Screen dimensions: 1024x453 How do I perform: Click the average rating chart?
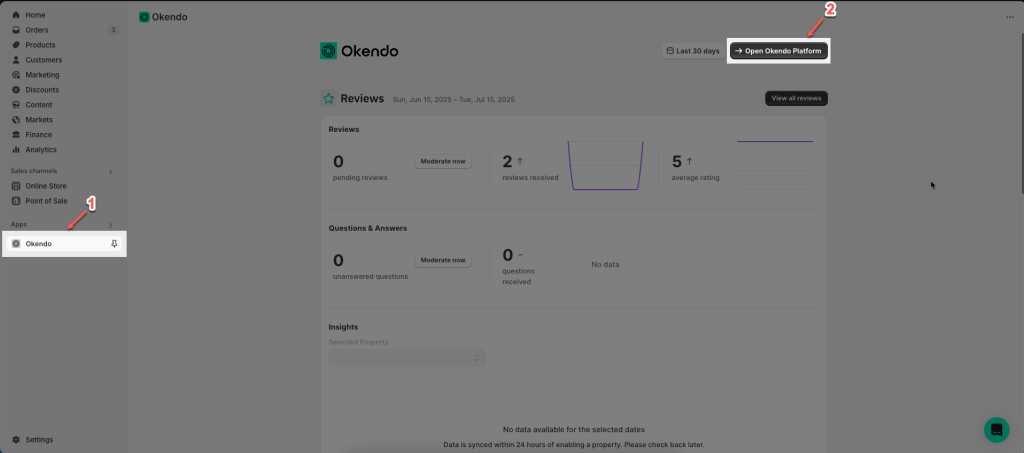pyautogui.click(x=775, y=165)
